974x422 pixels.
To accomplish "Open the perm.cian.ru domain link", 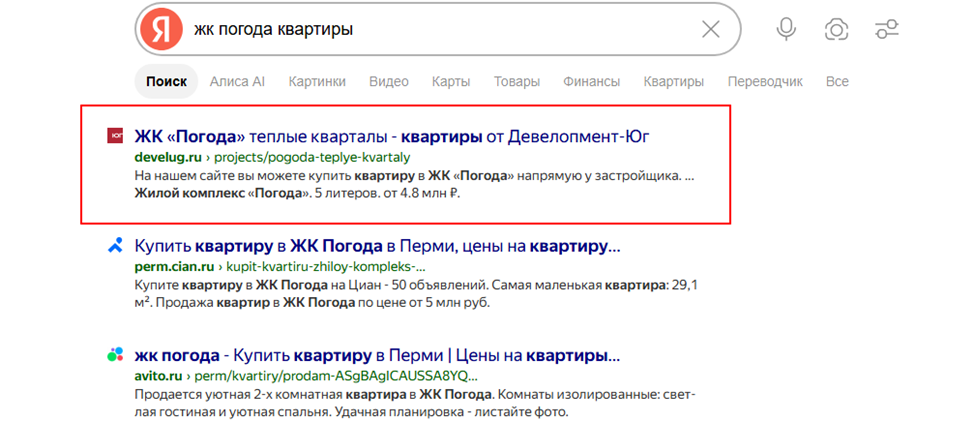I will click(x=173, y=267).
